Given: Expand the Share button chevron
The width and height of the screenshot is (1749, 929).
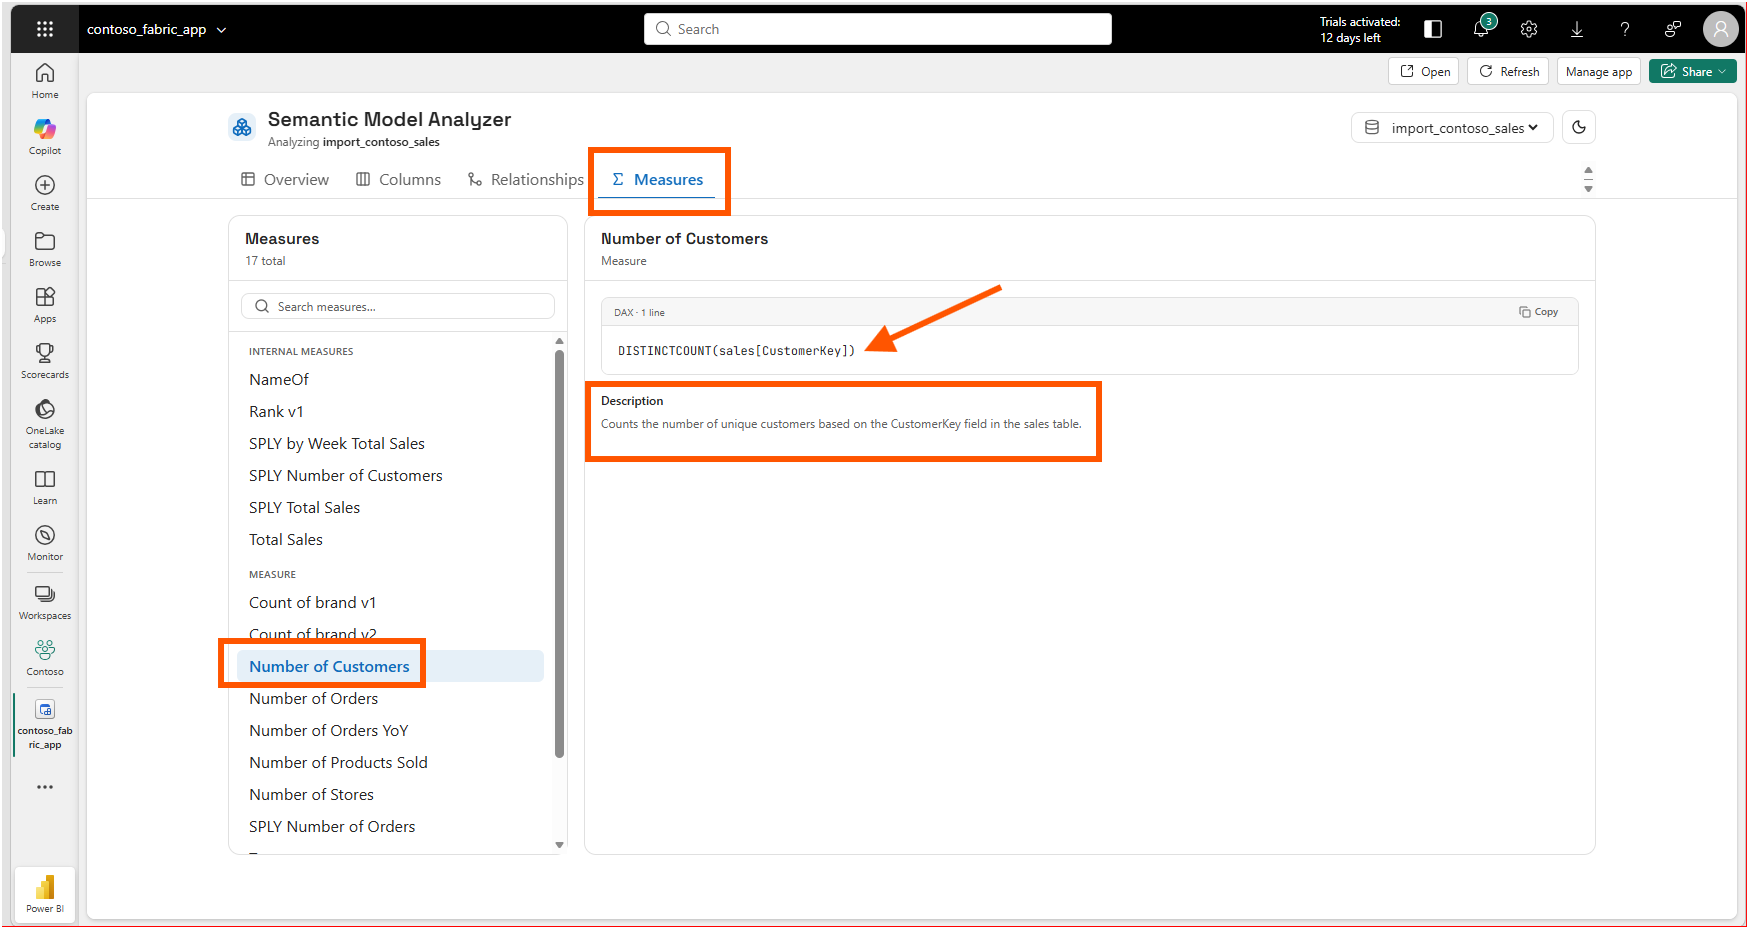Looking at the screenshot, I should [1722, 72].
